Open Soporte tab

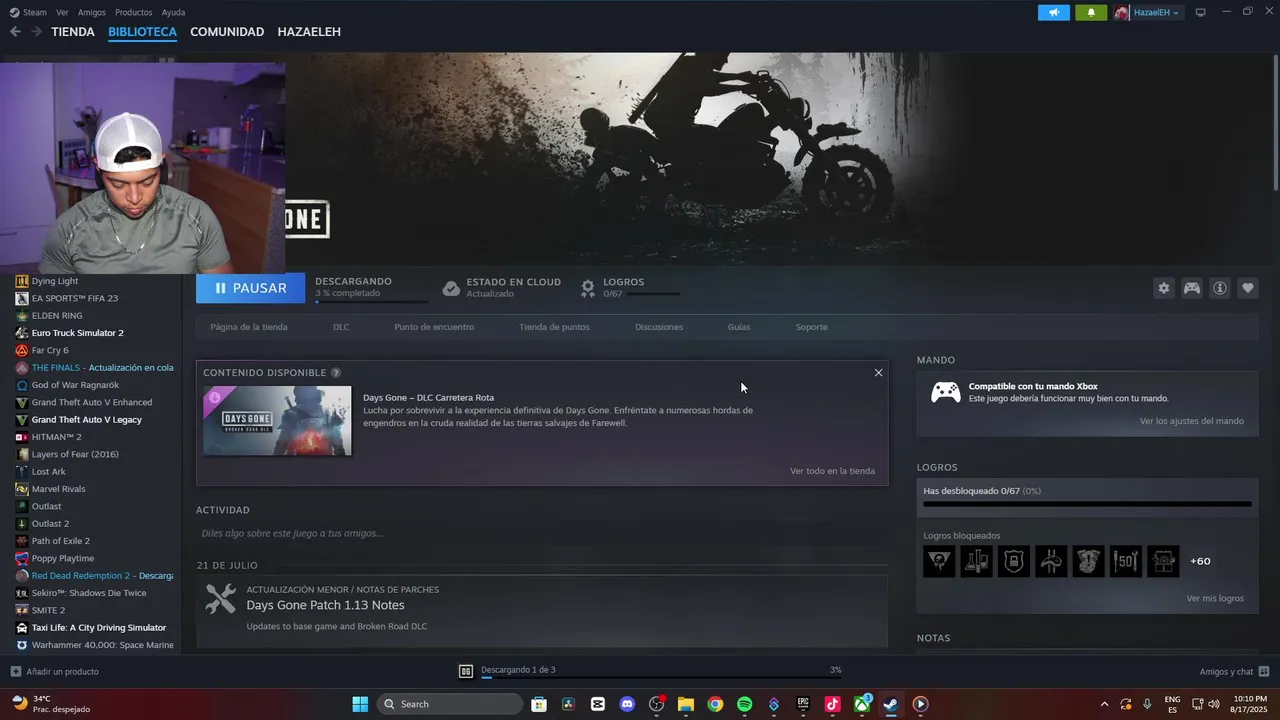click(x=811, y=327)
